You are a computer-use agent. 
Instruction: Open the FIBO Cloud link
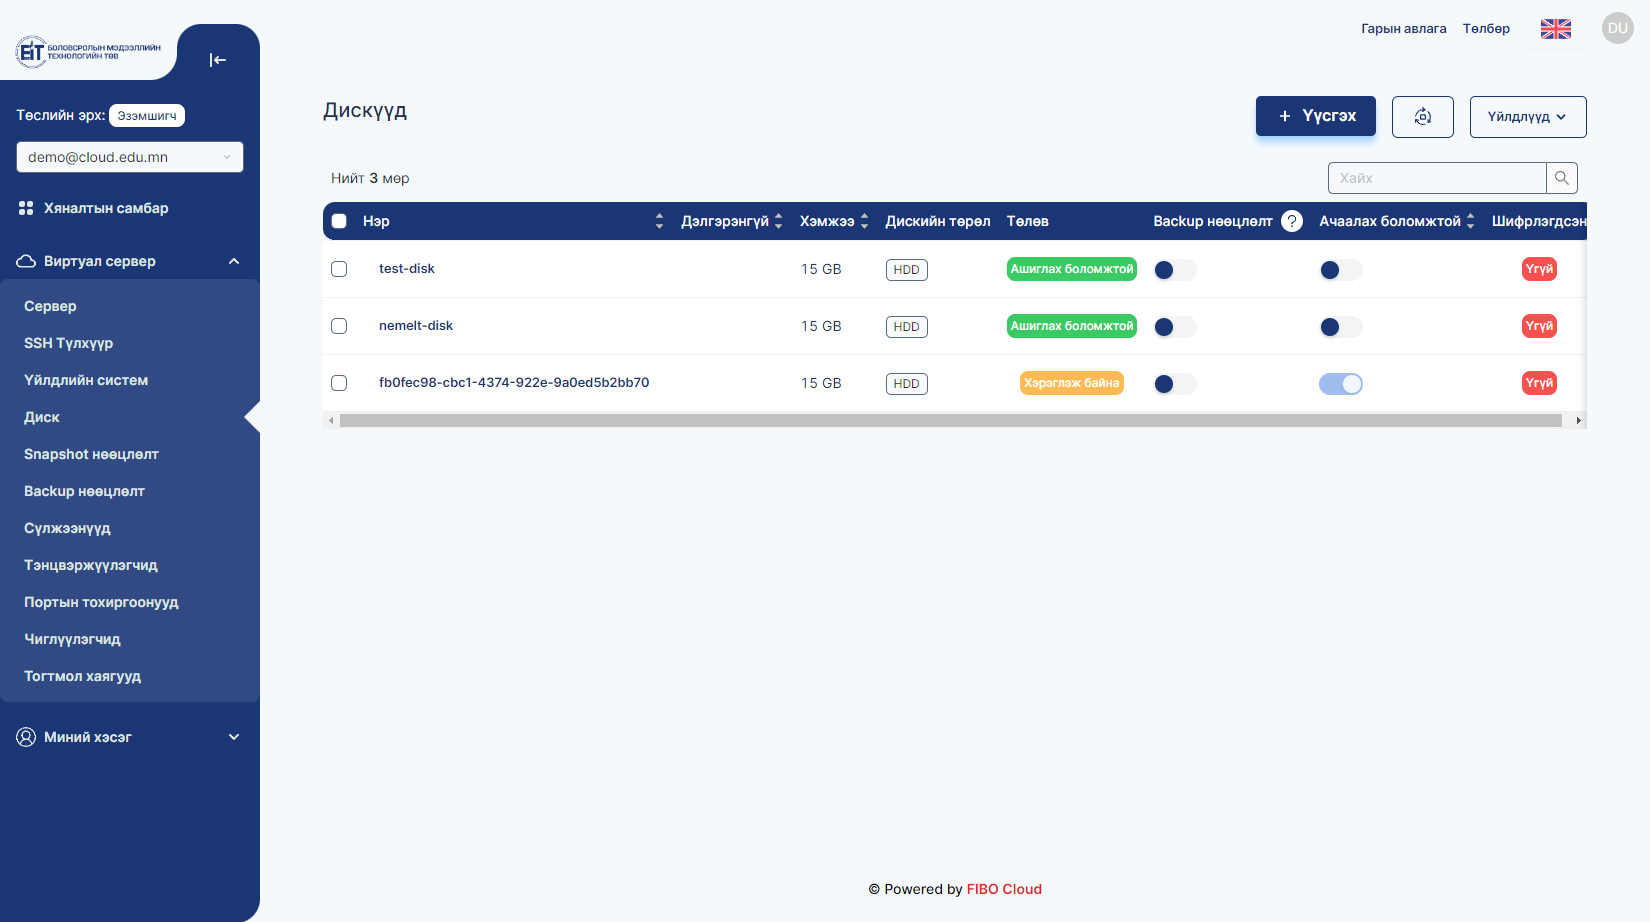[x=1004, y=889]
